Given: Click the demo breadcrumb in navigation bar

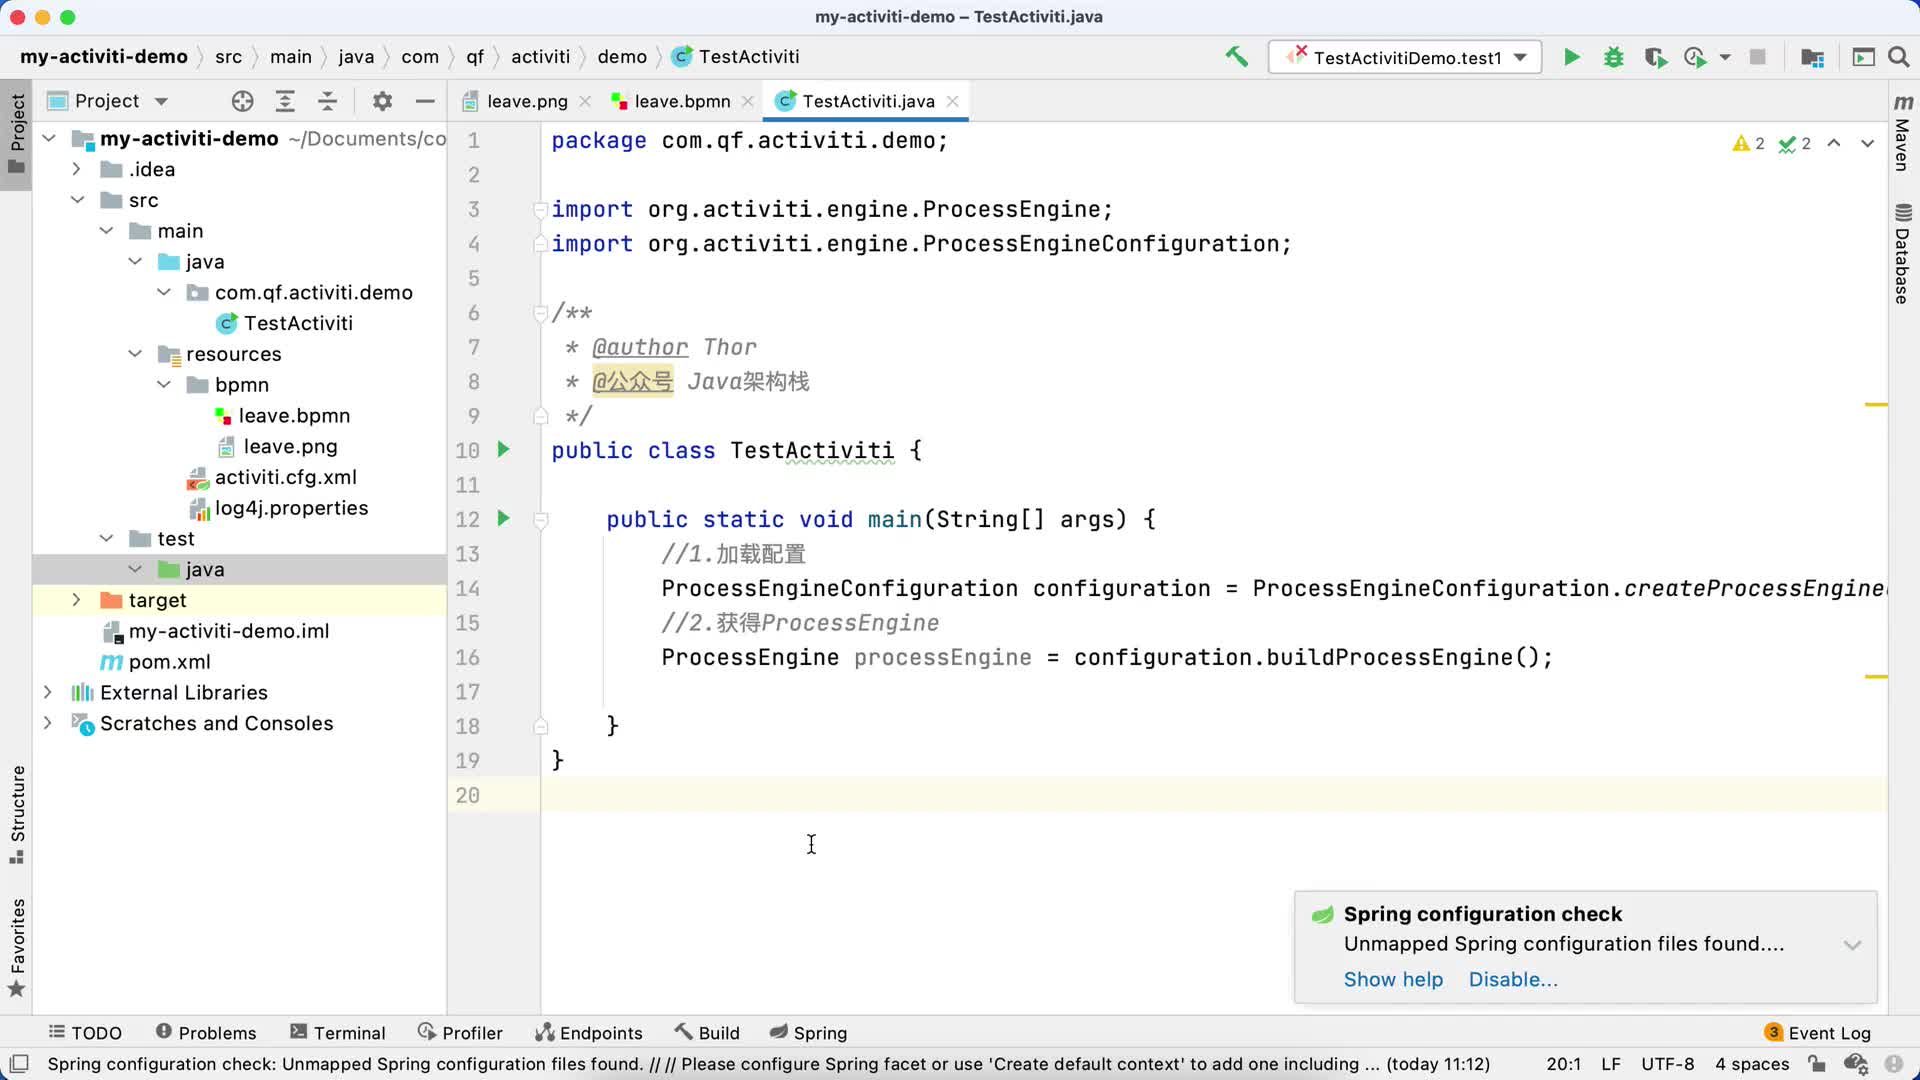Looking at the screenshot, I should click(622, 57).
